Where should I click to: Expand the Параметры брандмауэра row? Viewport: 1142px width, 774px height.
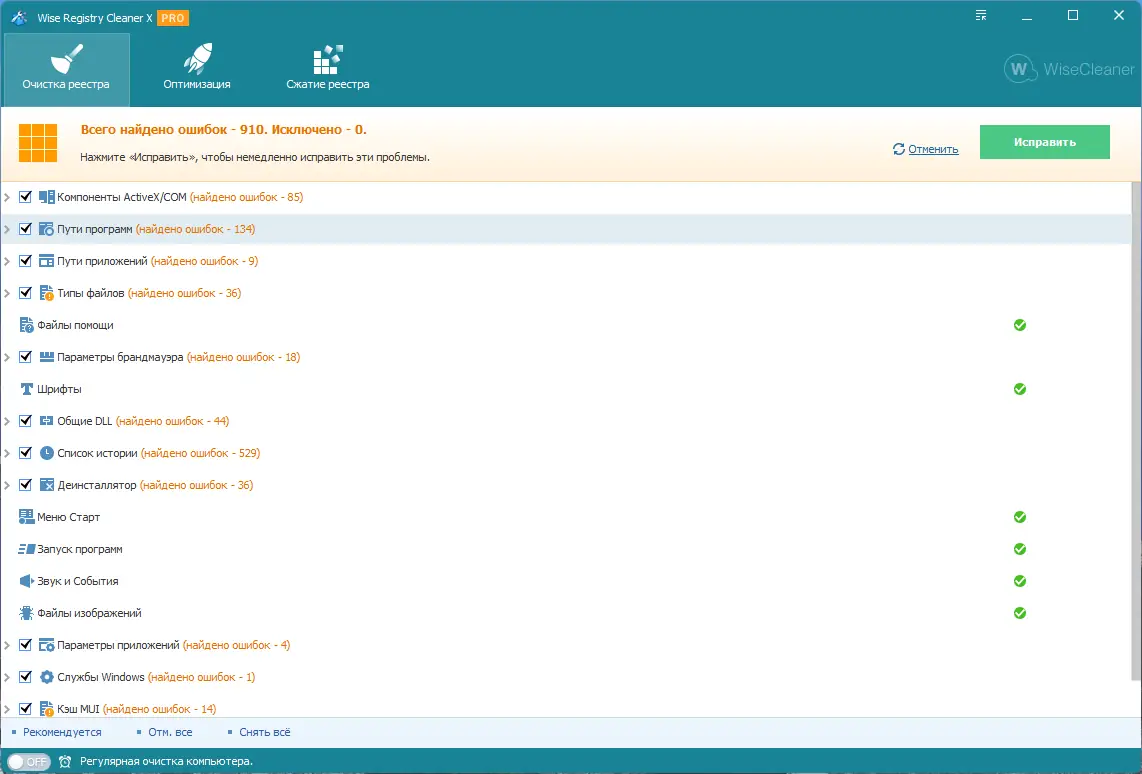tap(7, 358)
